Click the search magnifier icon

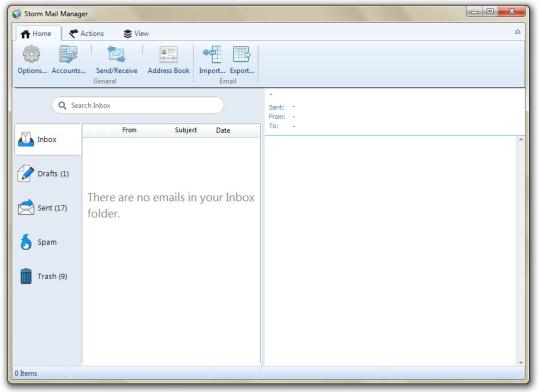[x=62, y=105]
